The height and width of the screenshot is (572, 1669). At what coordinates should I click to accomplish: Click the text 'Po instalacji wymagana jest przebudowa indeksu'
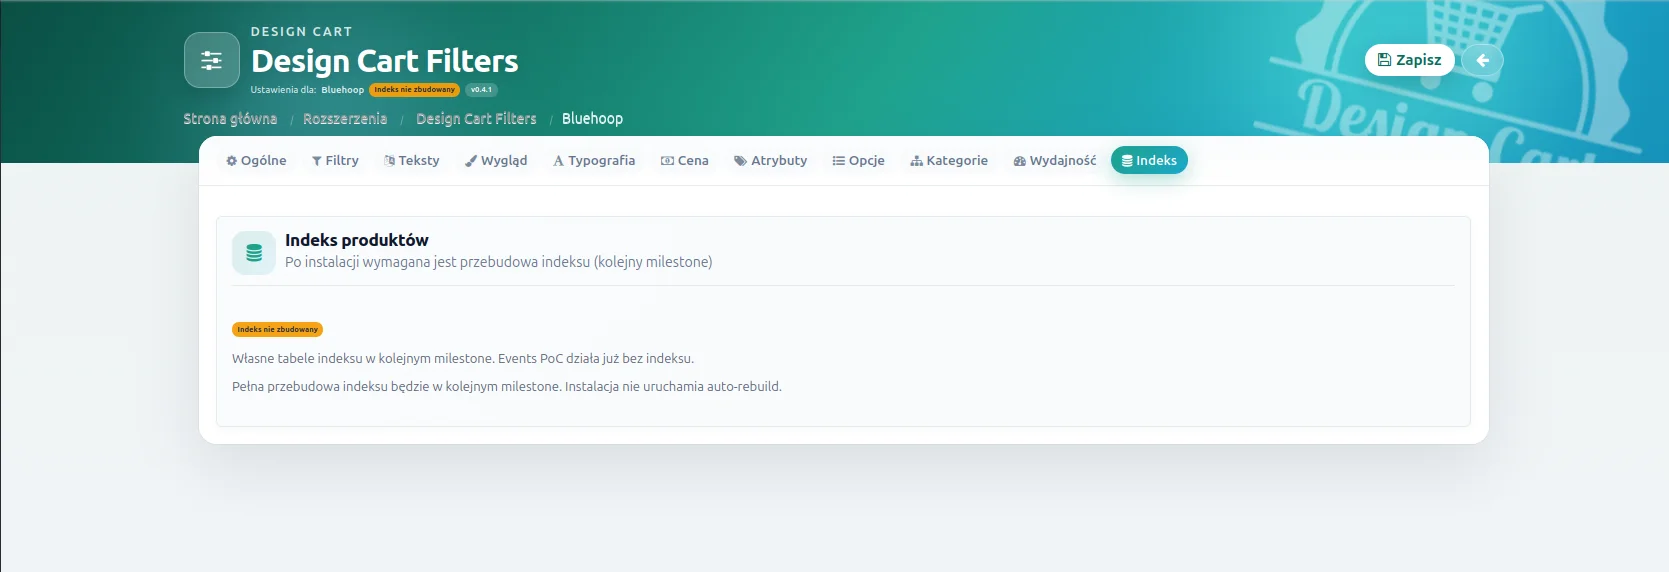[x=437, y=262]
